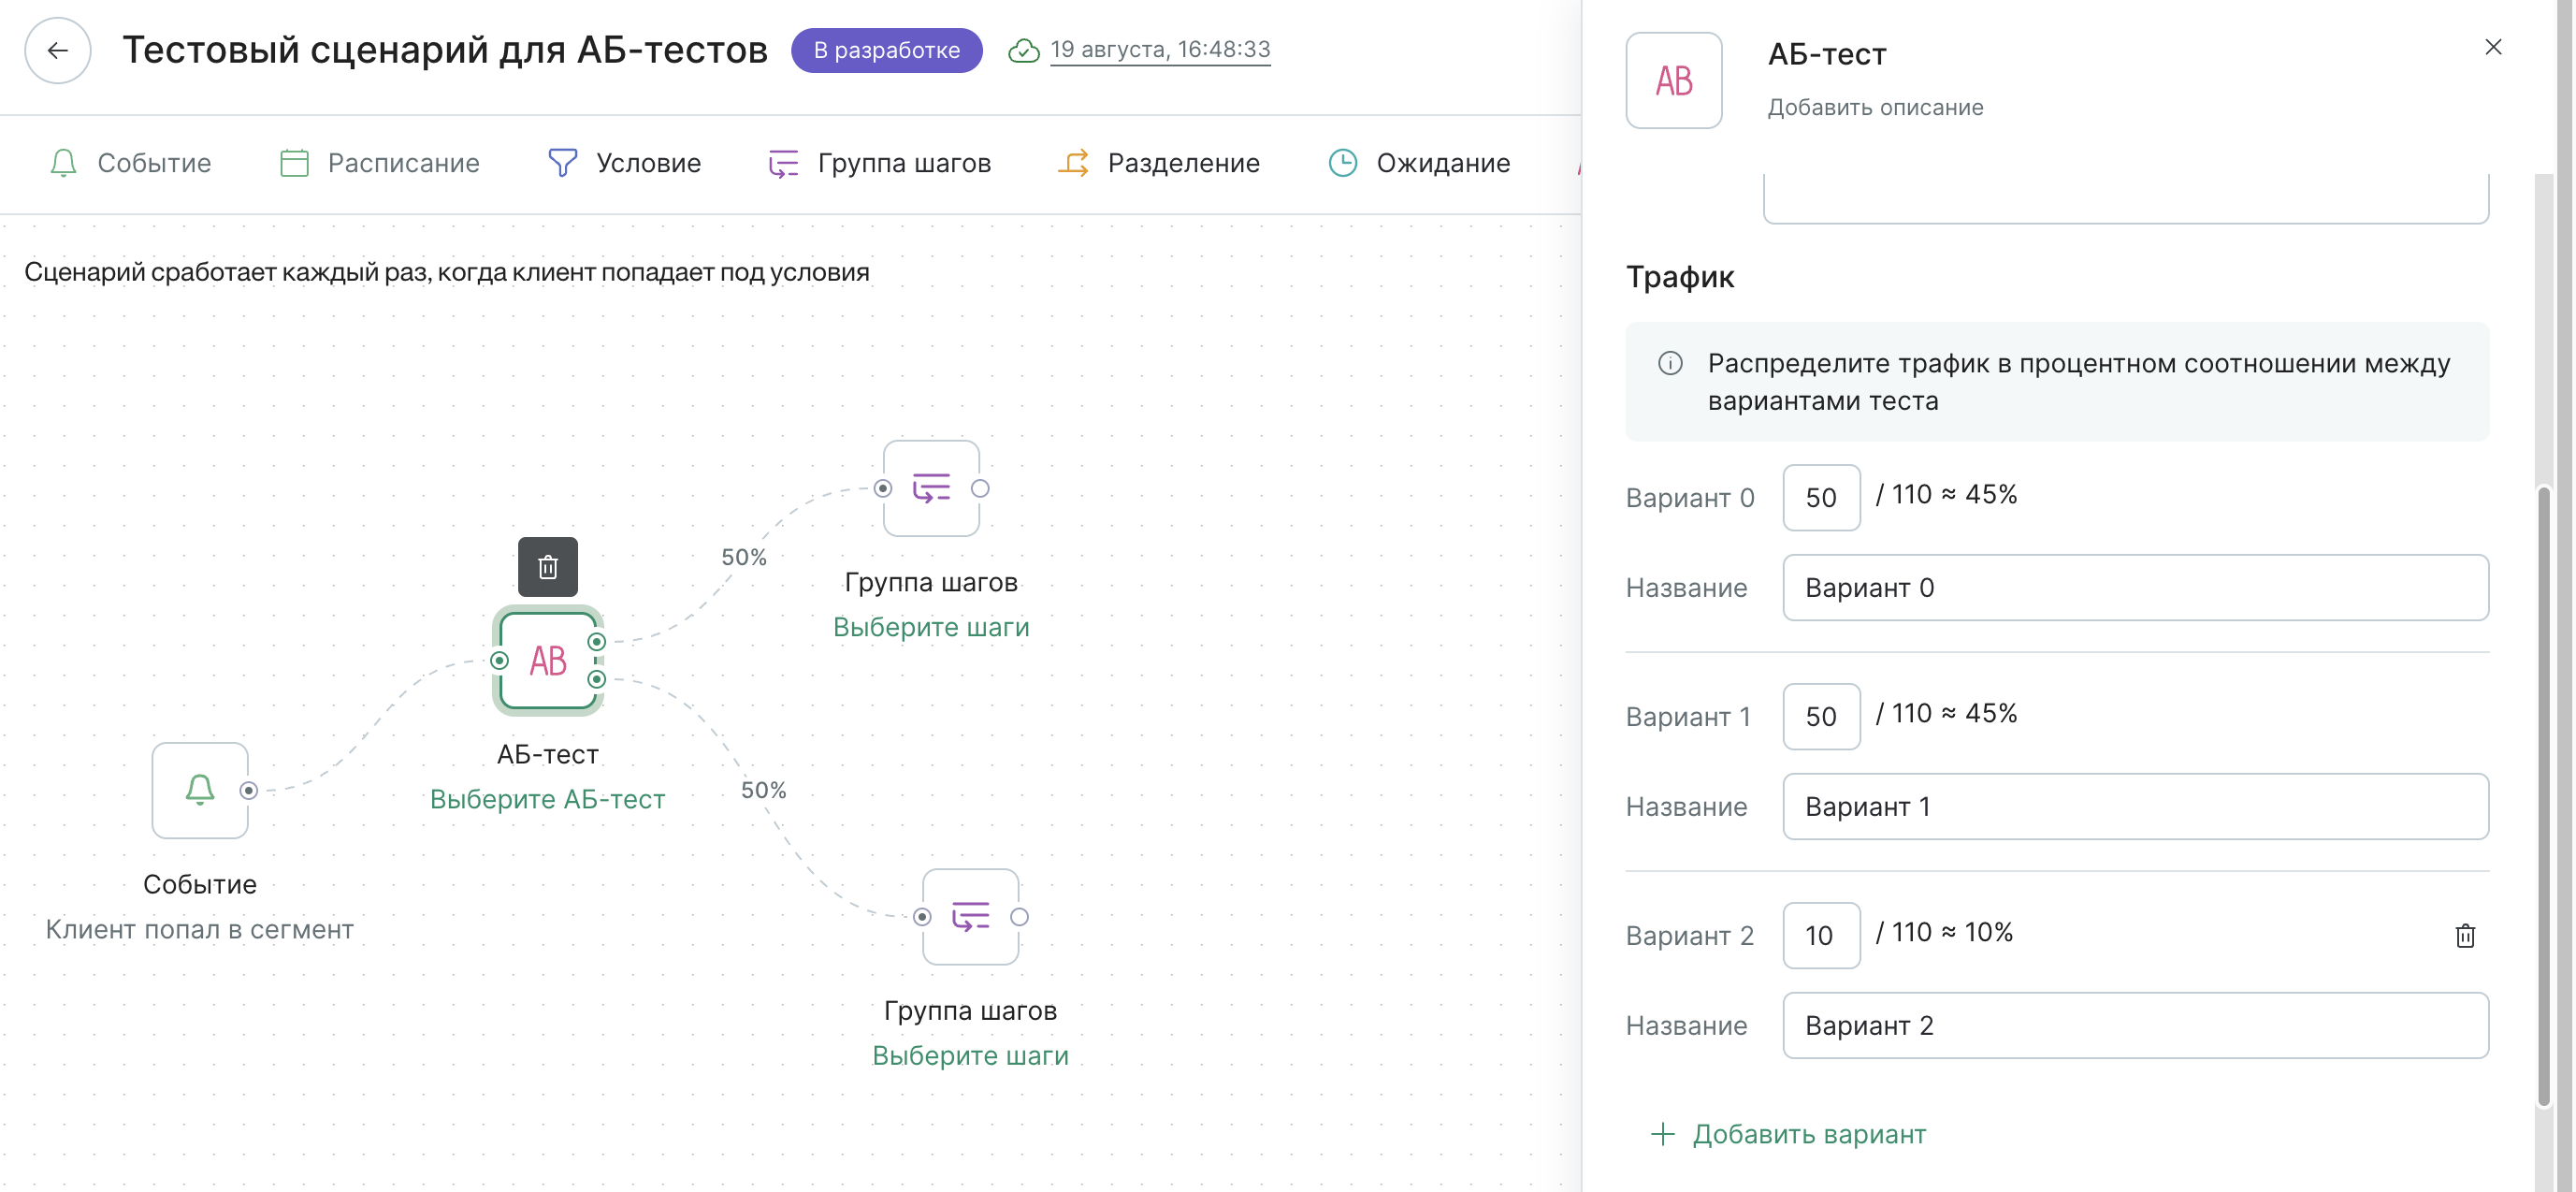2576x1192 pixels.
Task: Select the Группа шагов toolbar icon
Action: point(783,163)
